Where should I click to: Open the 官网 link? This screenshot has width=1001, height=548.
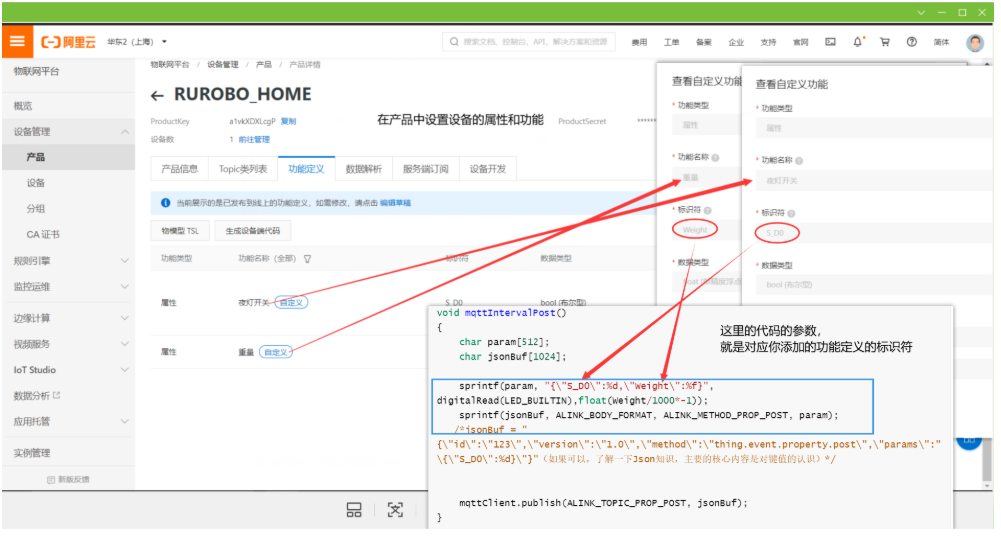801,42
